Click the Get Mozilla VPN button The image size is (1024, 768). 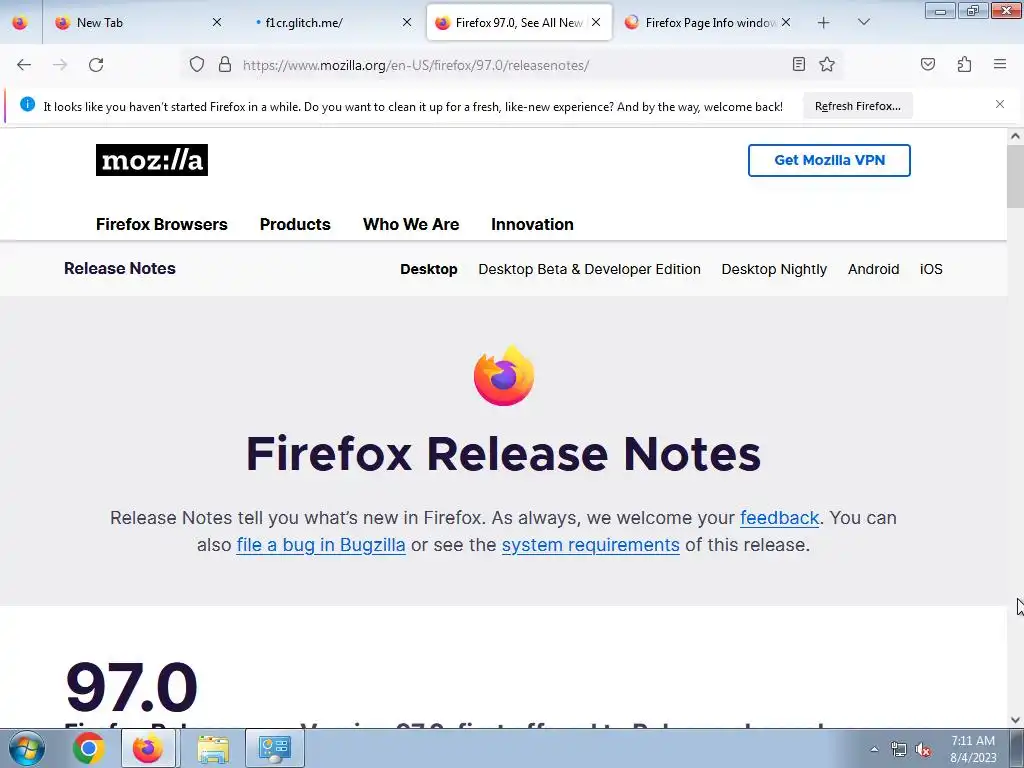click(x=829, y=160)
